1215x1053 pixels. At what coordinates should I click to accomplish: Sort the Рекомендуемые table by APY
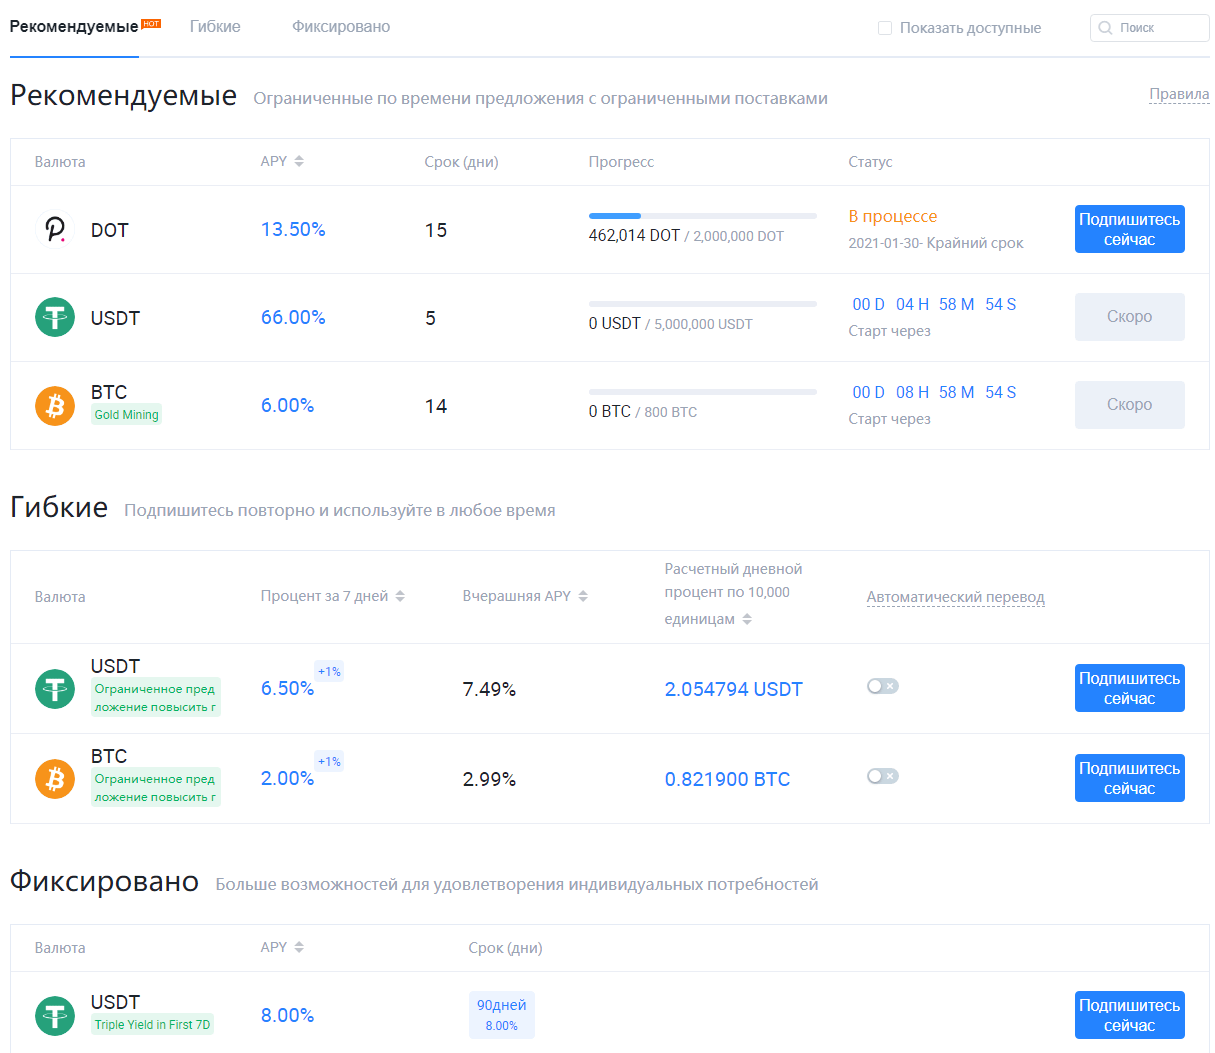299,162
